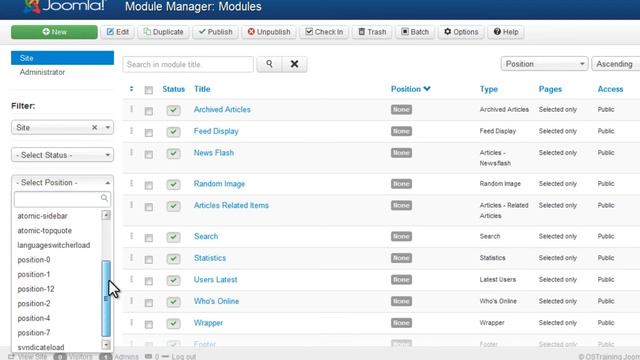Open the Site filter dropdown arrow
The height and width of the screenshot is (360, 640).
click(107, 127)
